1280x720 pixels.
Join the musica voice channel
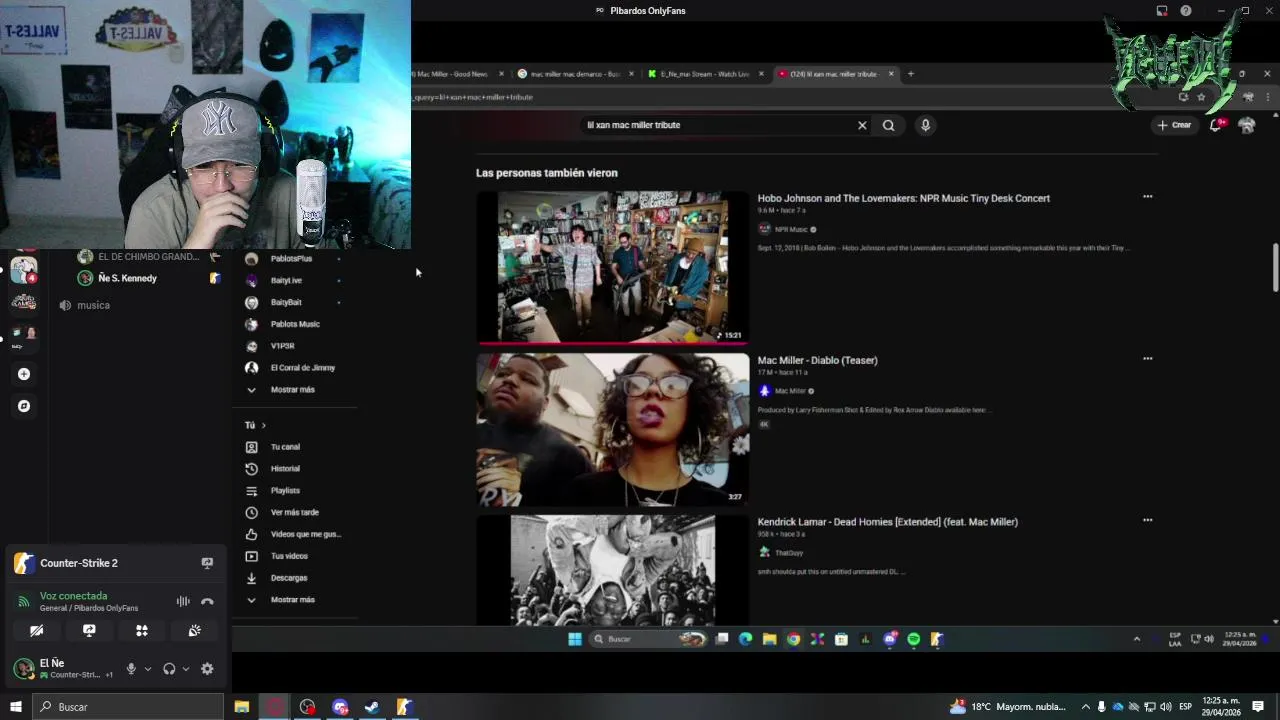[93, 305]
